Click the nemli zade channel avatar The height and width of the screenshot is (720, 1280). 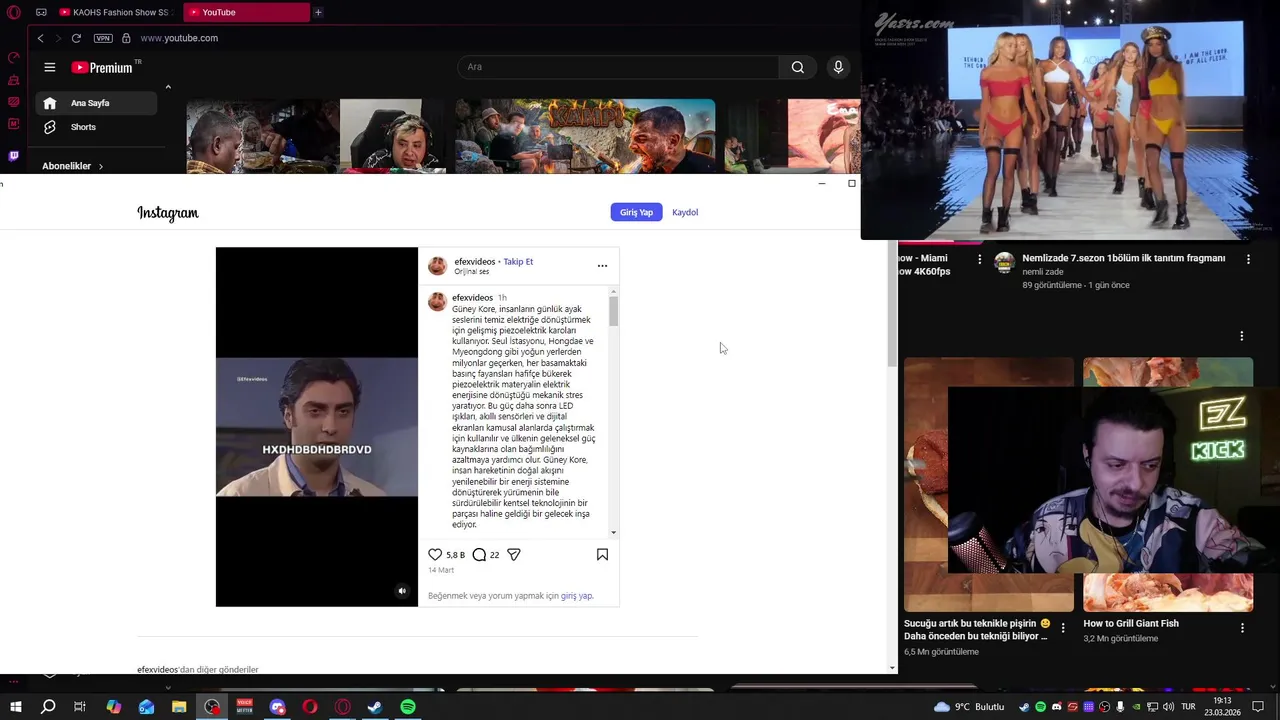[1005, 263]
